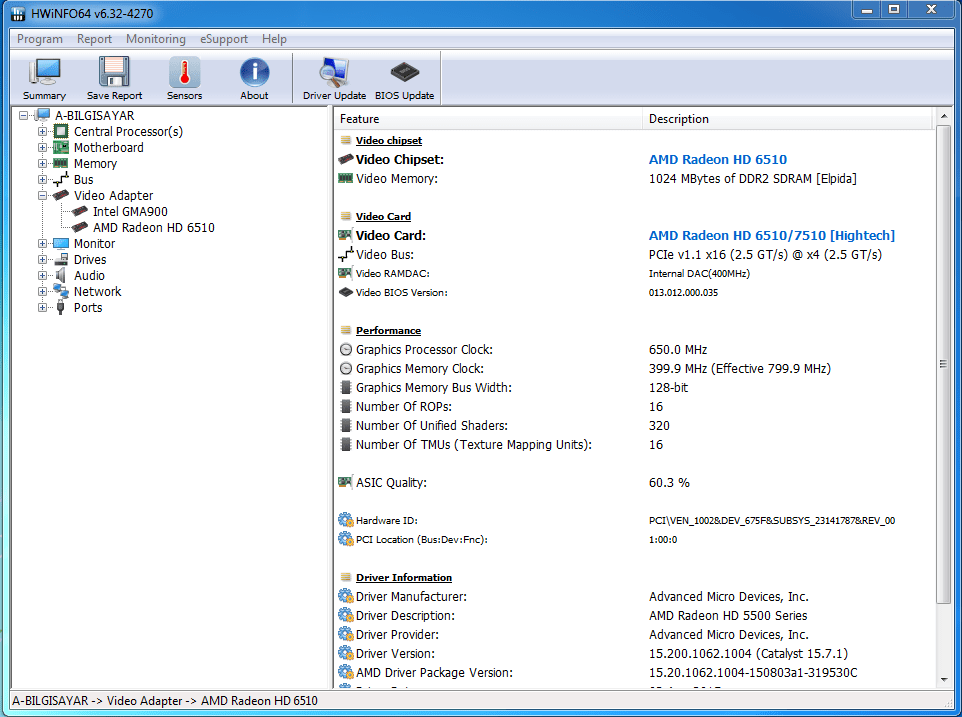The width and height of the screenshot is (962, 717).
Task: Click the HWiNFO64 title bar app icon
Action: [x=18, y=13]
